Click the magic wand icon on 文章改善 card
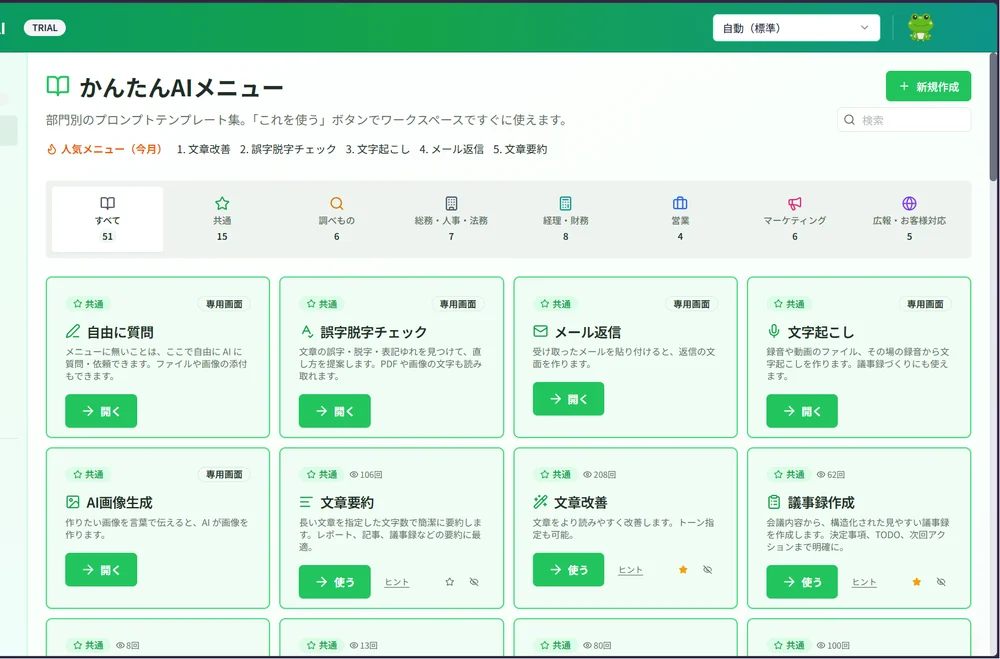This screenshot has height=659, width=1000. (x=540, y=502)
